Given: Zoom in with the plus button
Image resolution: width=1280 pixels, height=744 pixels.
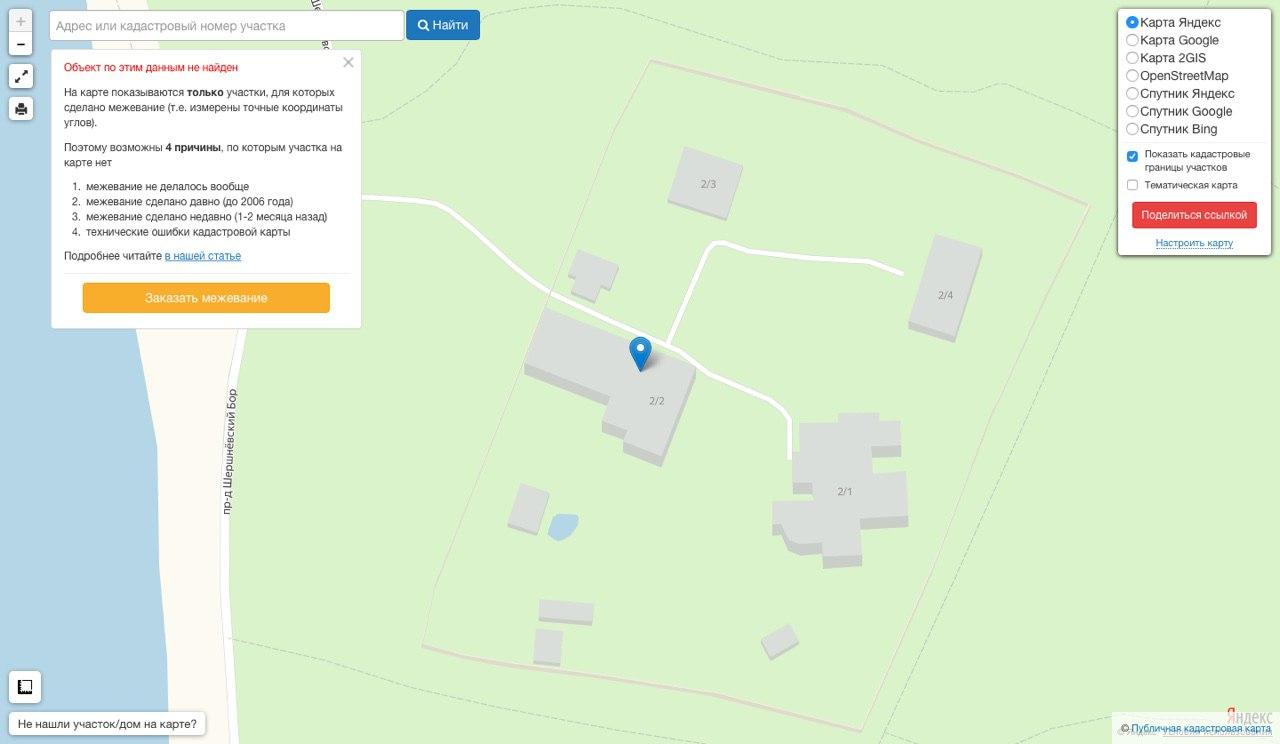Looking at the screenshot, I should (x=21, y=21).
